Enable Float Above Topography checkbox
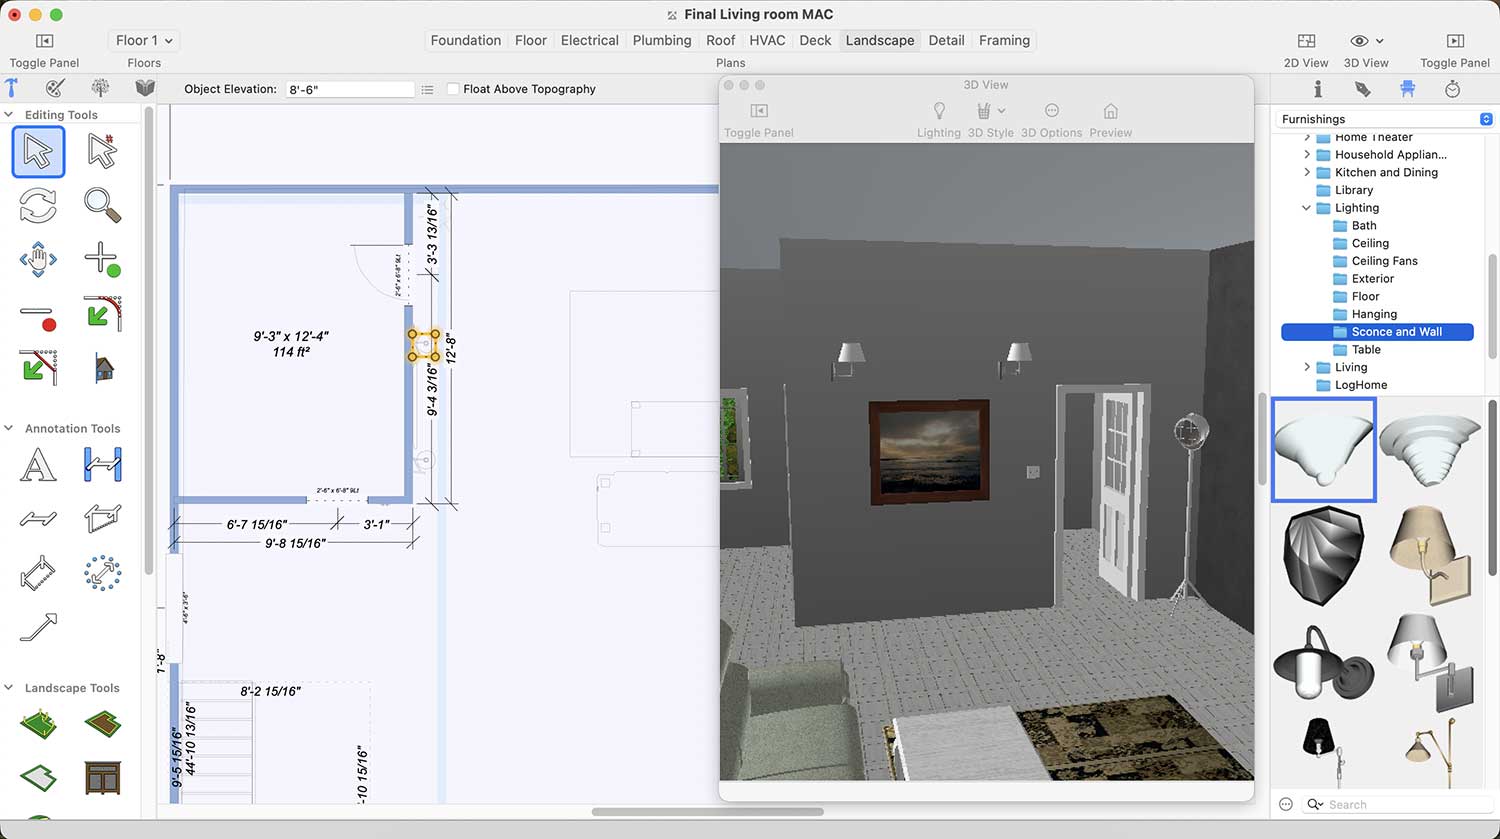Viewport: 1500px width, 839px height. tap(453, 89)
